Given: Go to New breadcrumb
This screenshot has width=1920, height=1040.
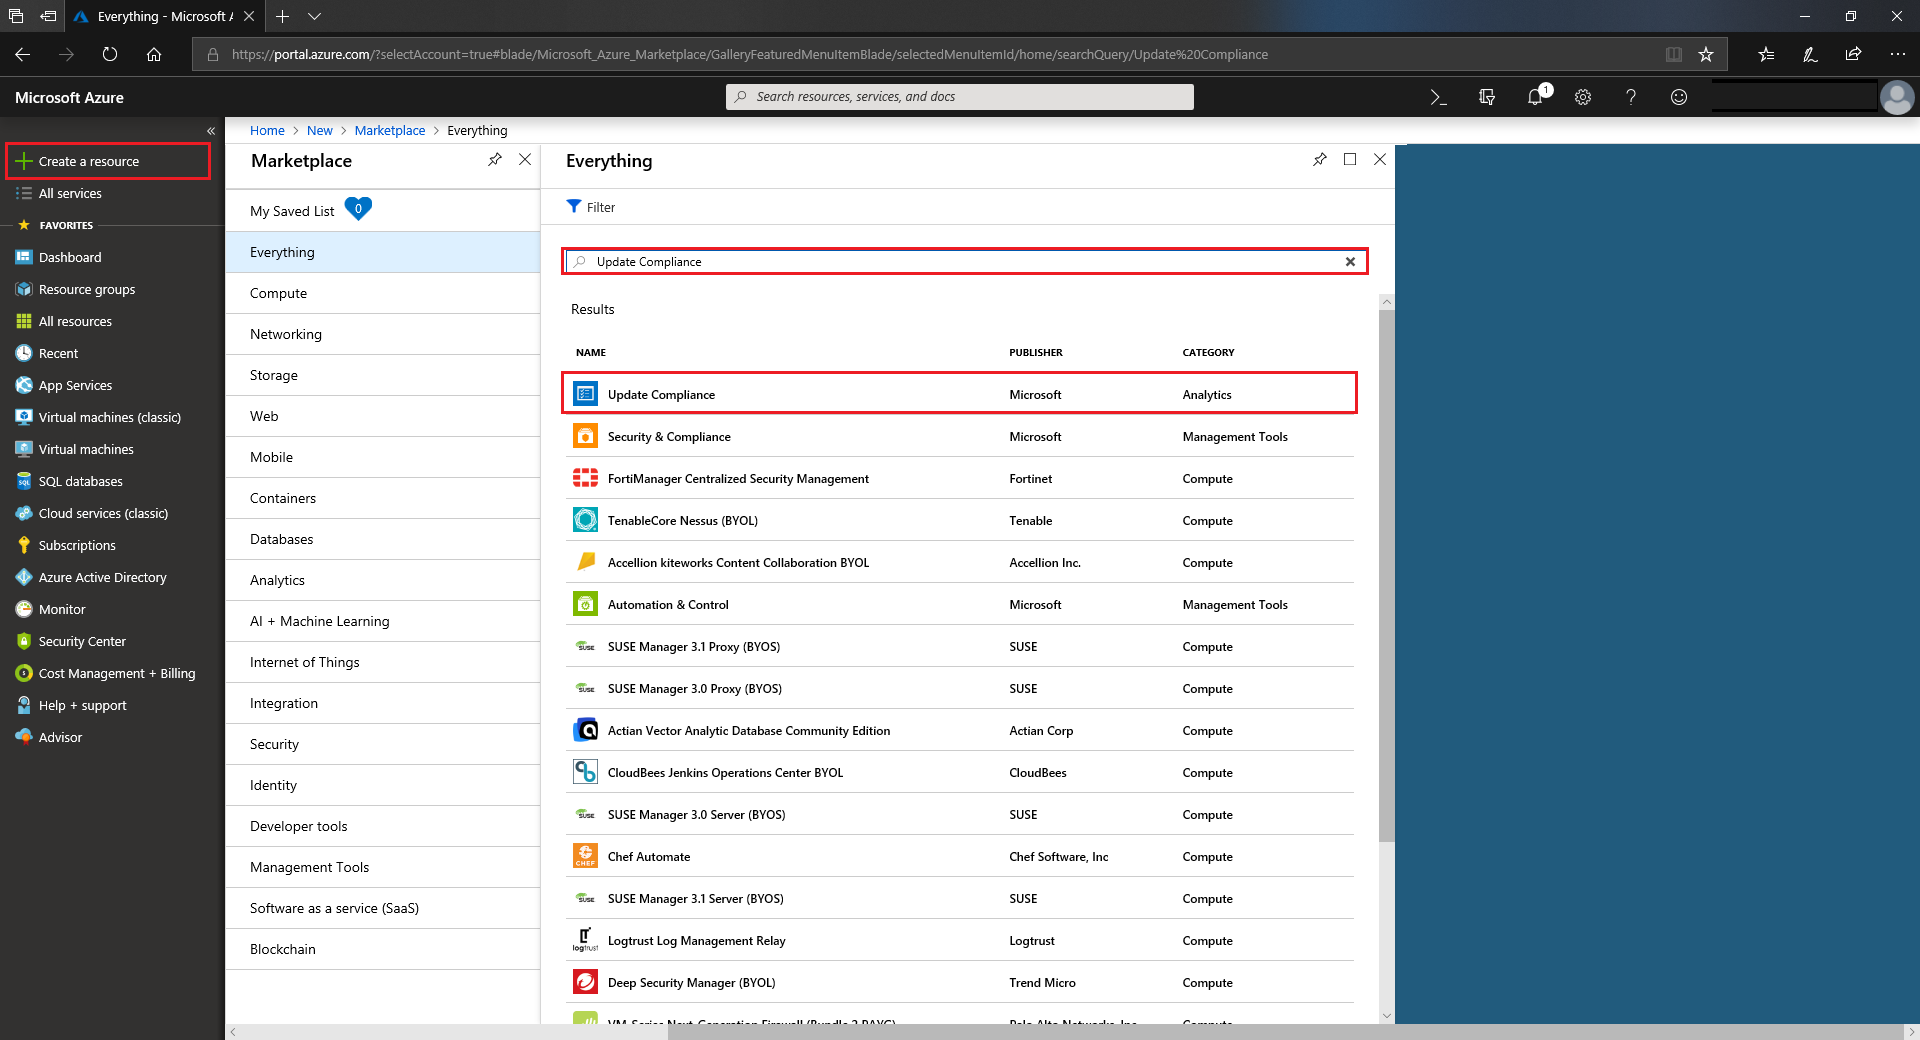Looking at the screenshot, I should click(x=320, y=130).
